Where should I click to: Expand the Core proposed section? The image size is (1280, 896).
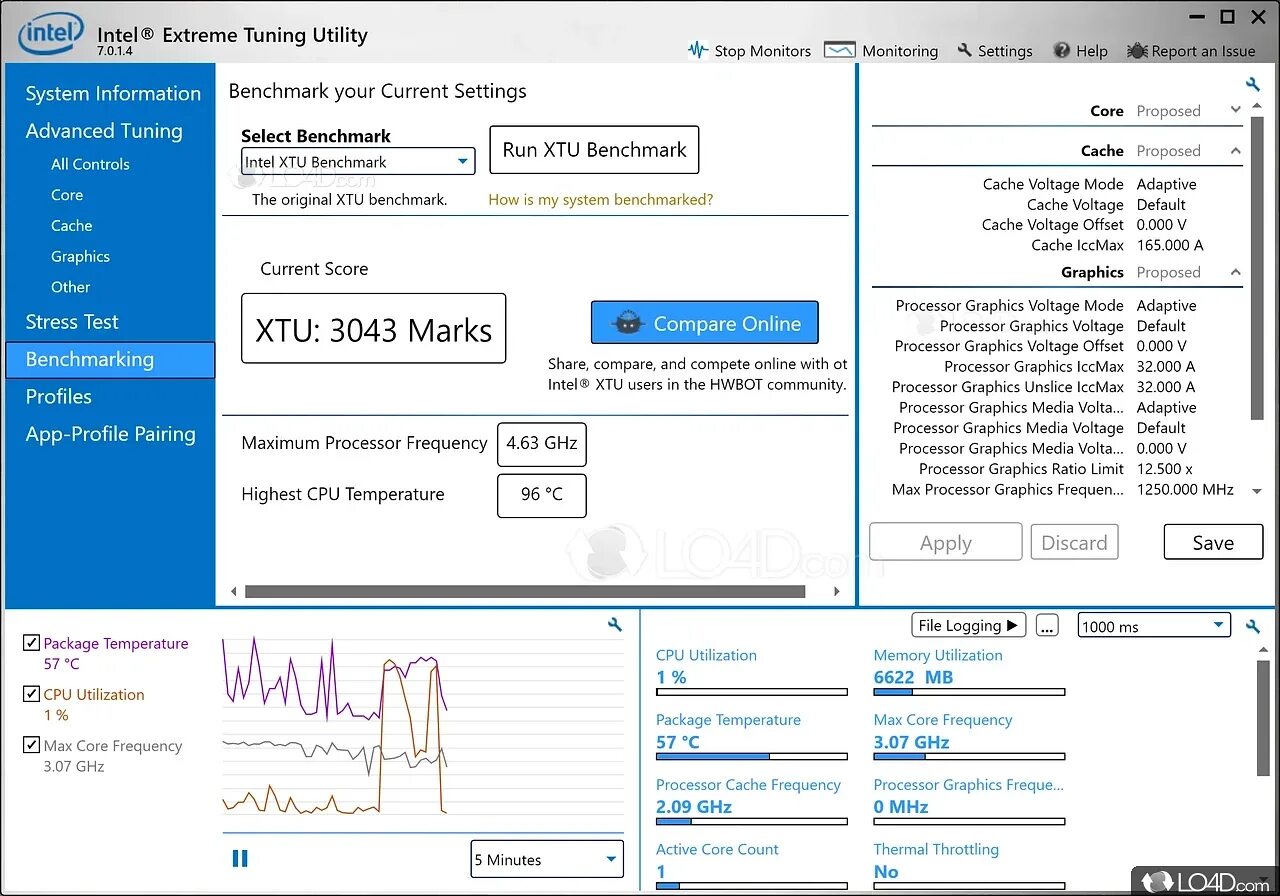[1235, 110]
